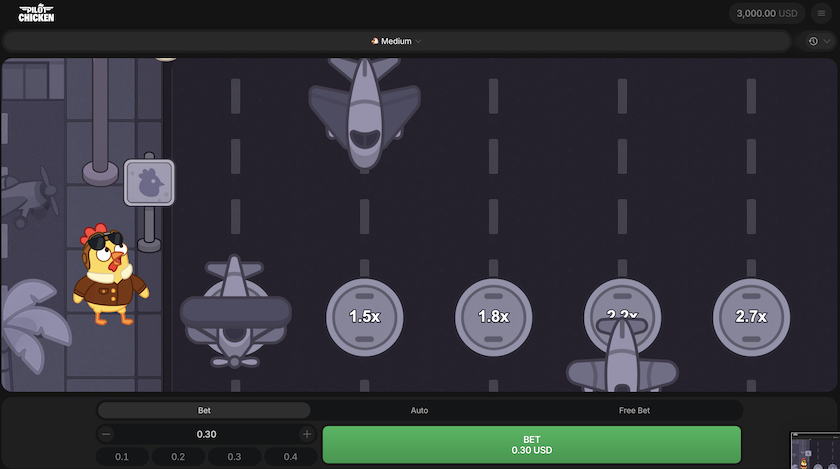Switch to the Bet tab
This screenshot has width=840, height=469.
click(204, 411)
